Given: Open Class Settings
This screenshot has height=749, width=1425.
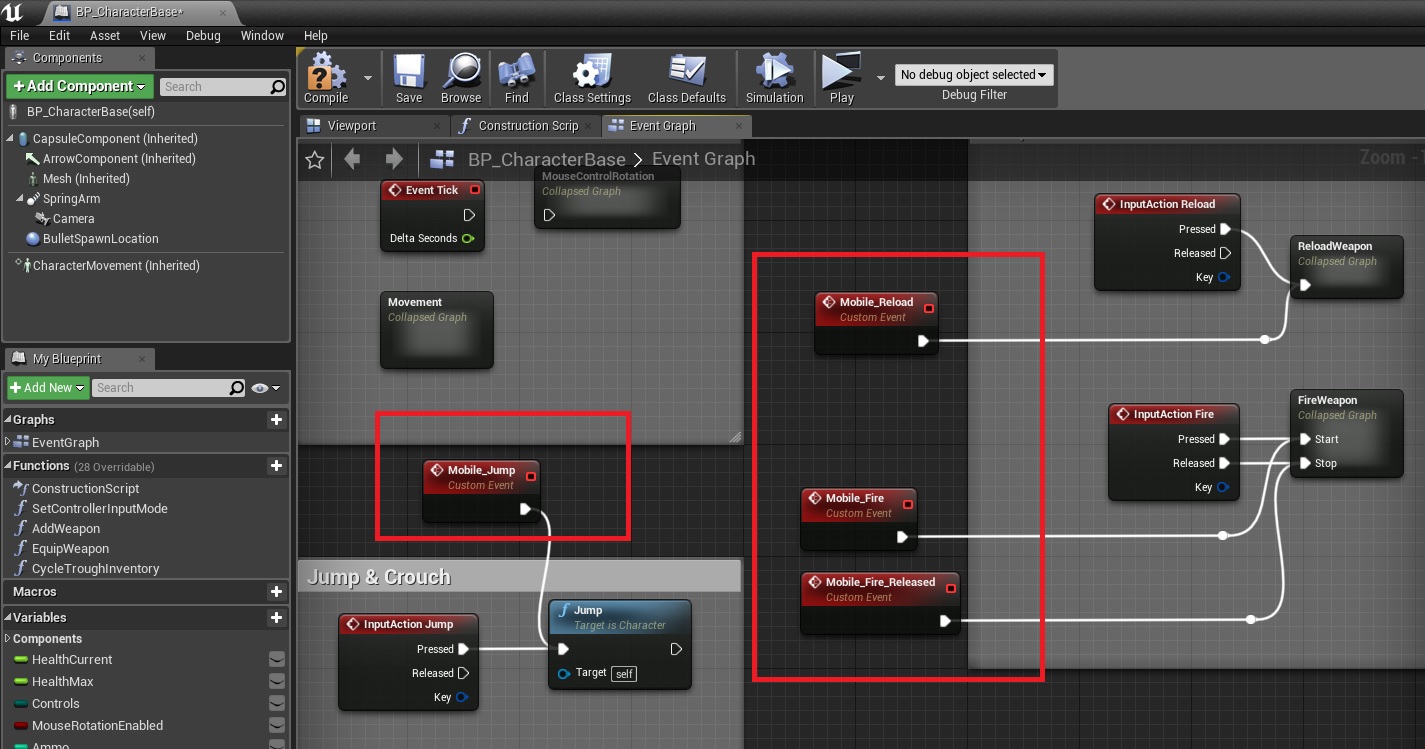Looking at the screenshot, I should click(592, 74).
